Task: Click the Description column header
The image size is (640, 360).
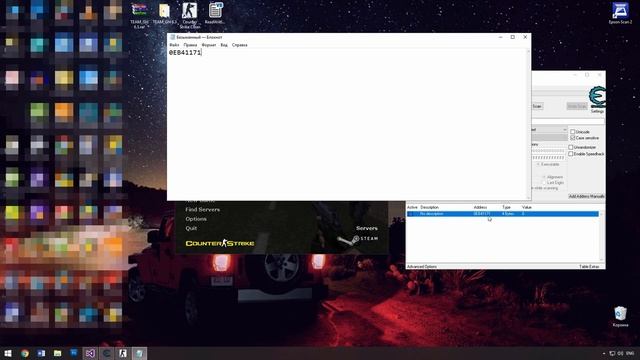Action: (x=429, y=207)
